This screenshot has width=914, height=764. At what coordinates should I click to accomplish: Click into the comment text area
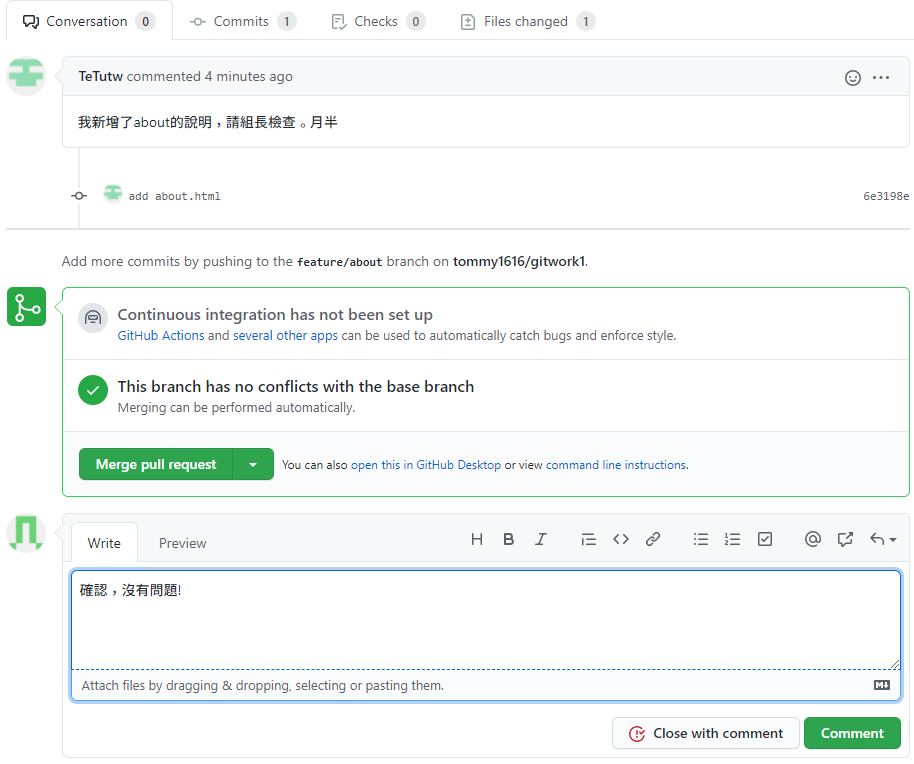[x=485, y=620]
